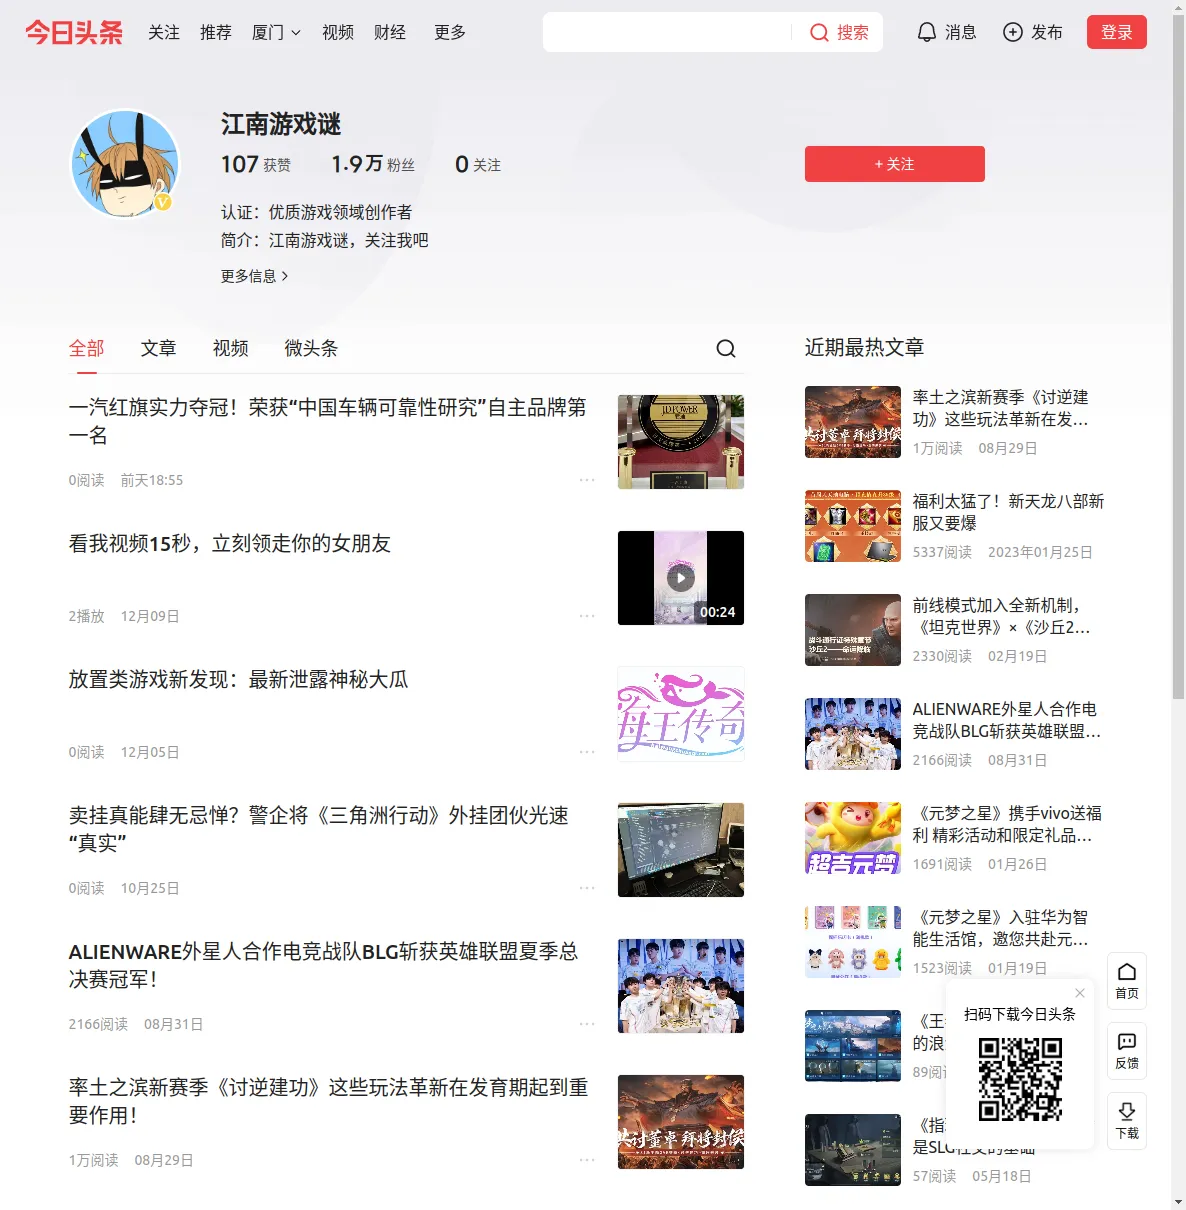The width and height of the screenshot is (1186, 1210).
Task: Click the red 登录 button
Action: pyautogui.click(x=1117, y=32)
